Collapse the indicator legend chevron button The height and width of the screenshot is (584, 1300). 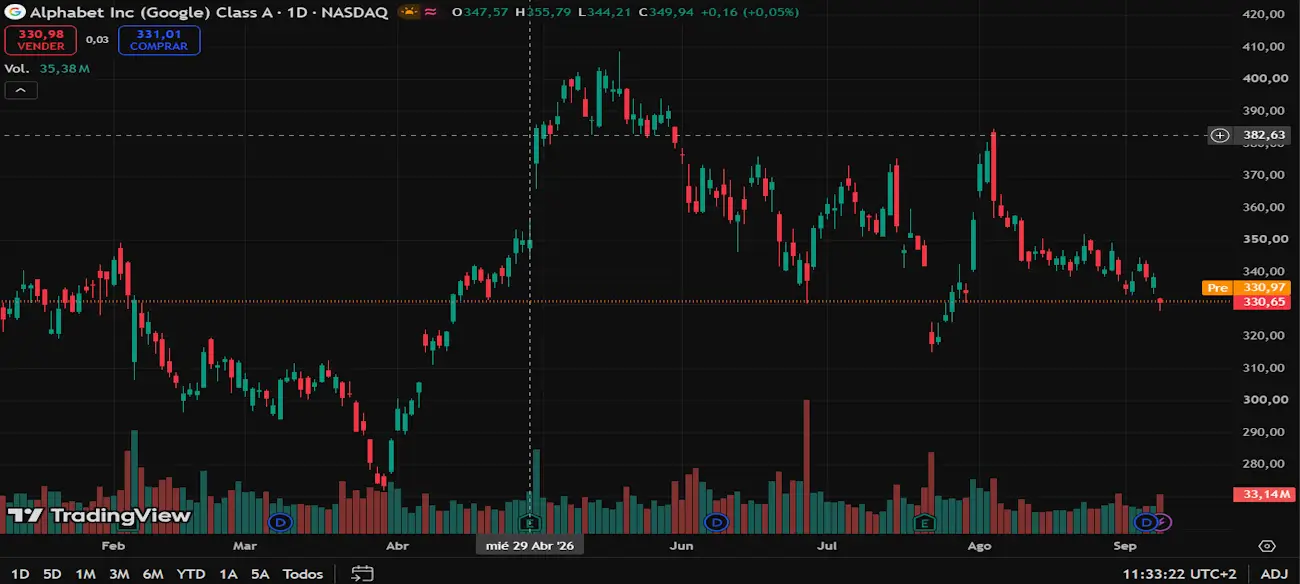21,90
